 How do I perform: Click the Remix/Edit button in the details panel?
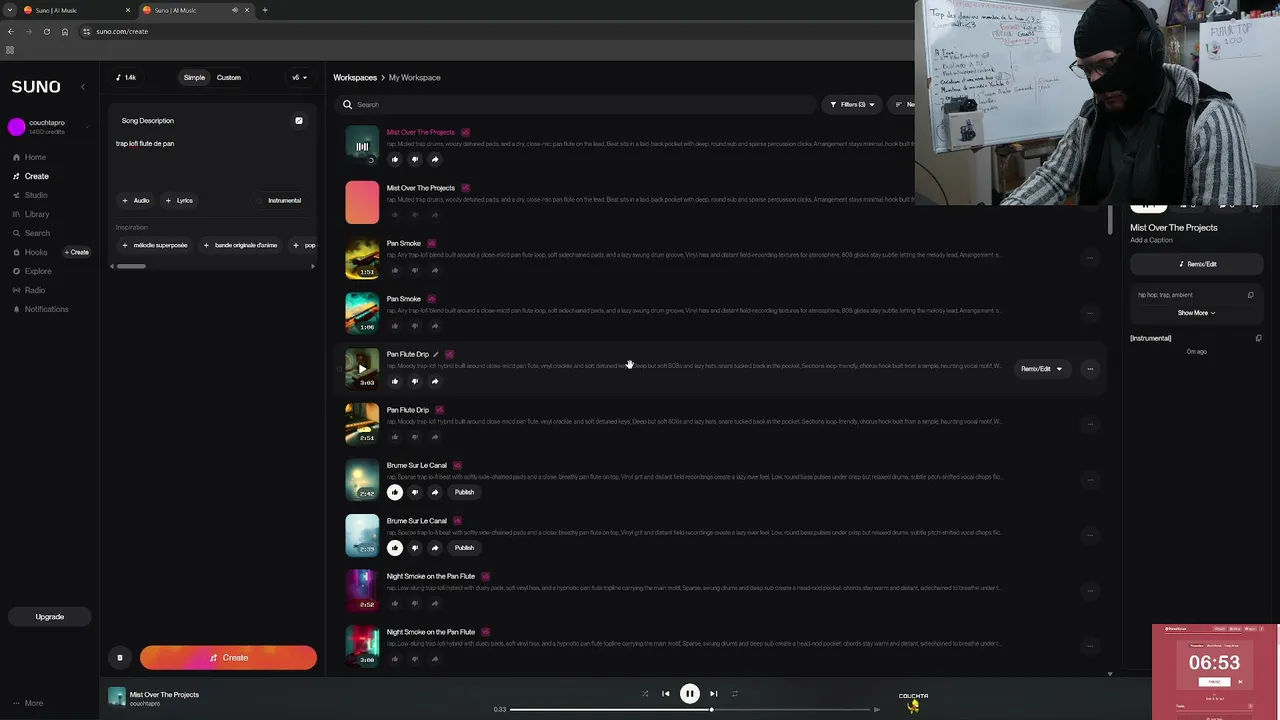[x=1197, y=264]
